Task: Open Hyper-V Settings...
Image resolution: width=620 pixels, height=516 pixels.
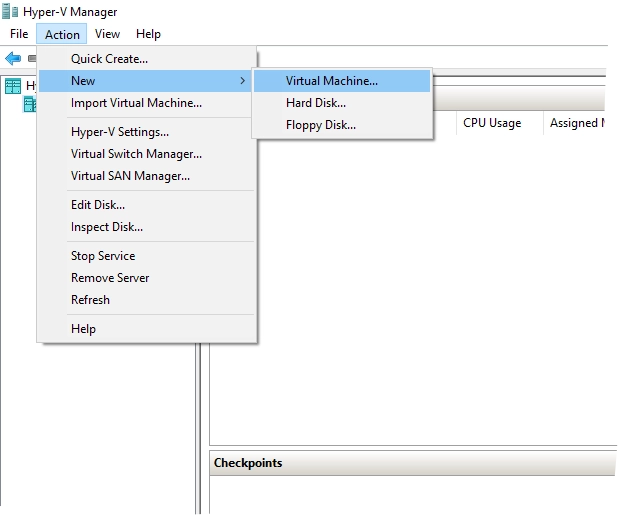Action: pos(146,132)
